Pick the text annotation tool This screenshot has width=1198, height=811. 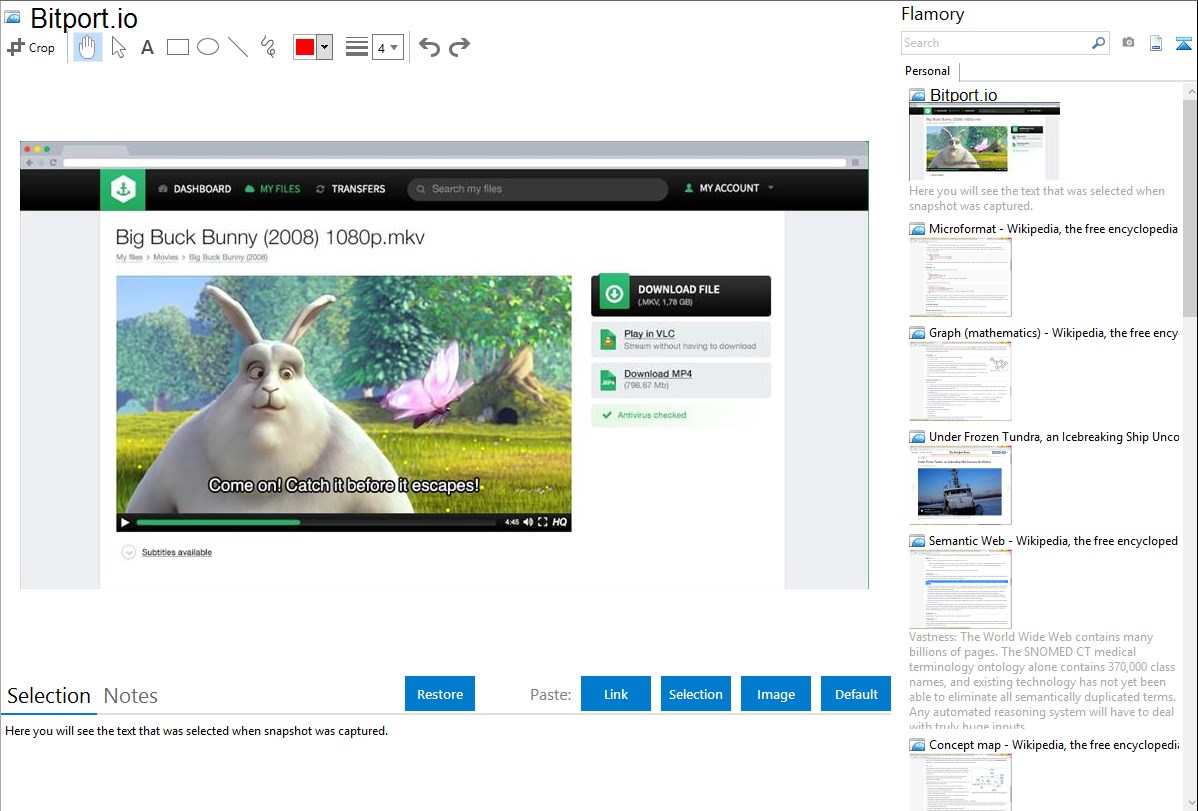coord(147,47)
